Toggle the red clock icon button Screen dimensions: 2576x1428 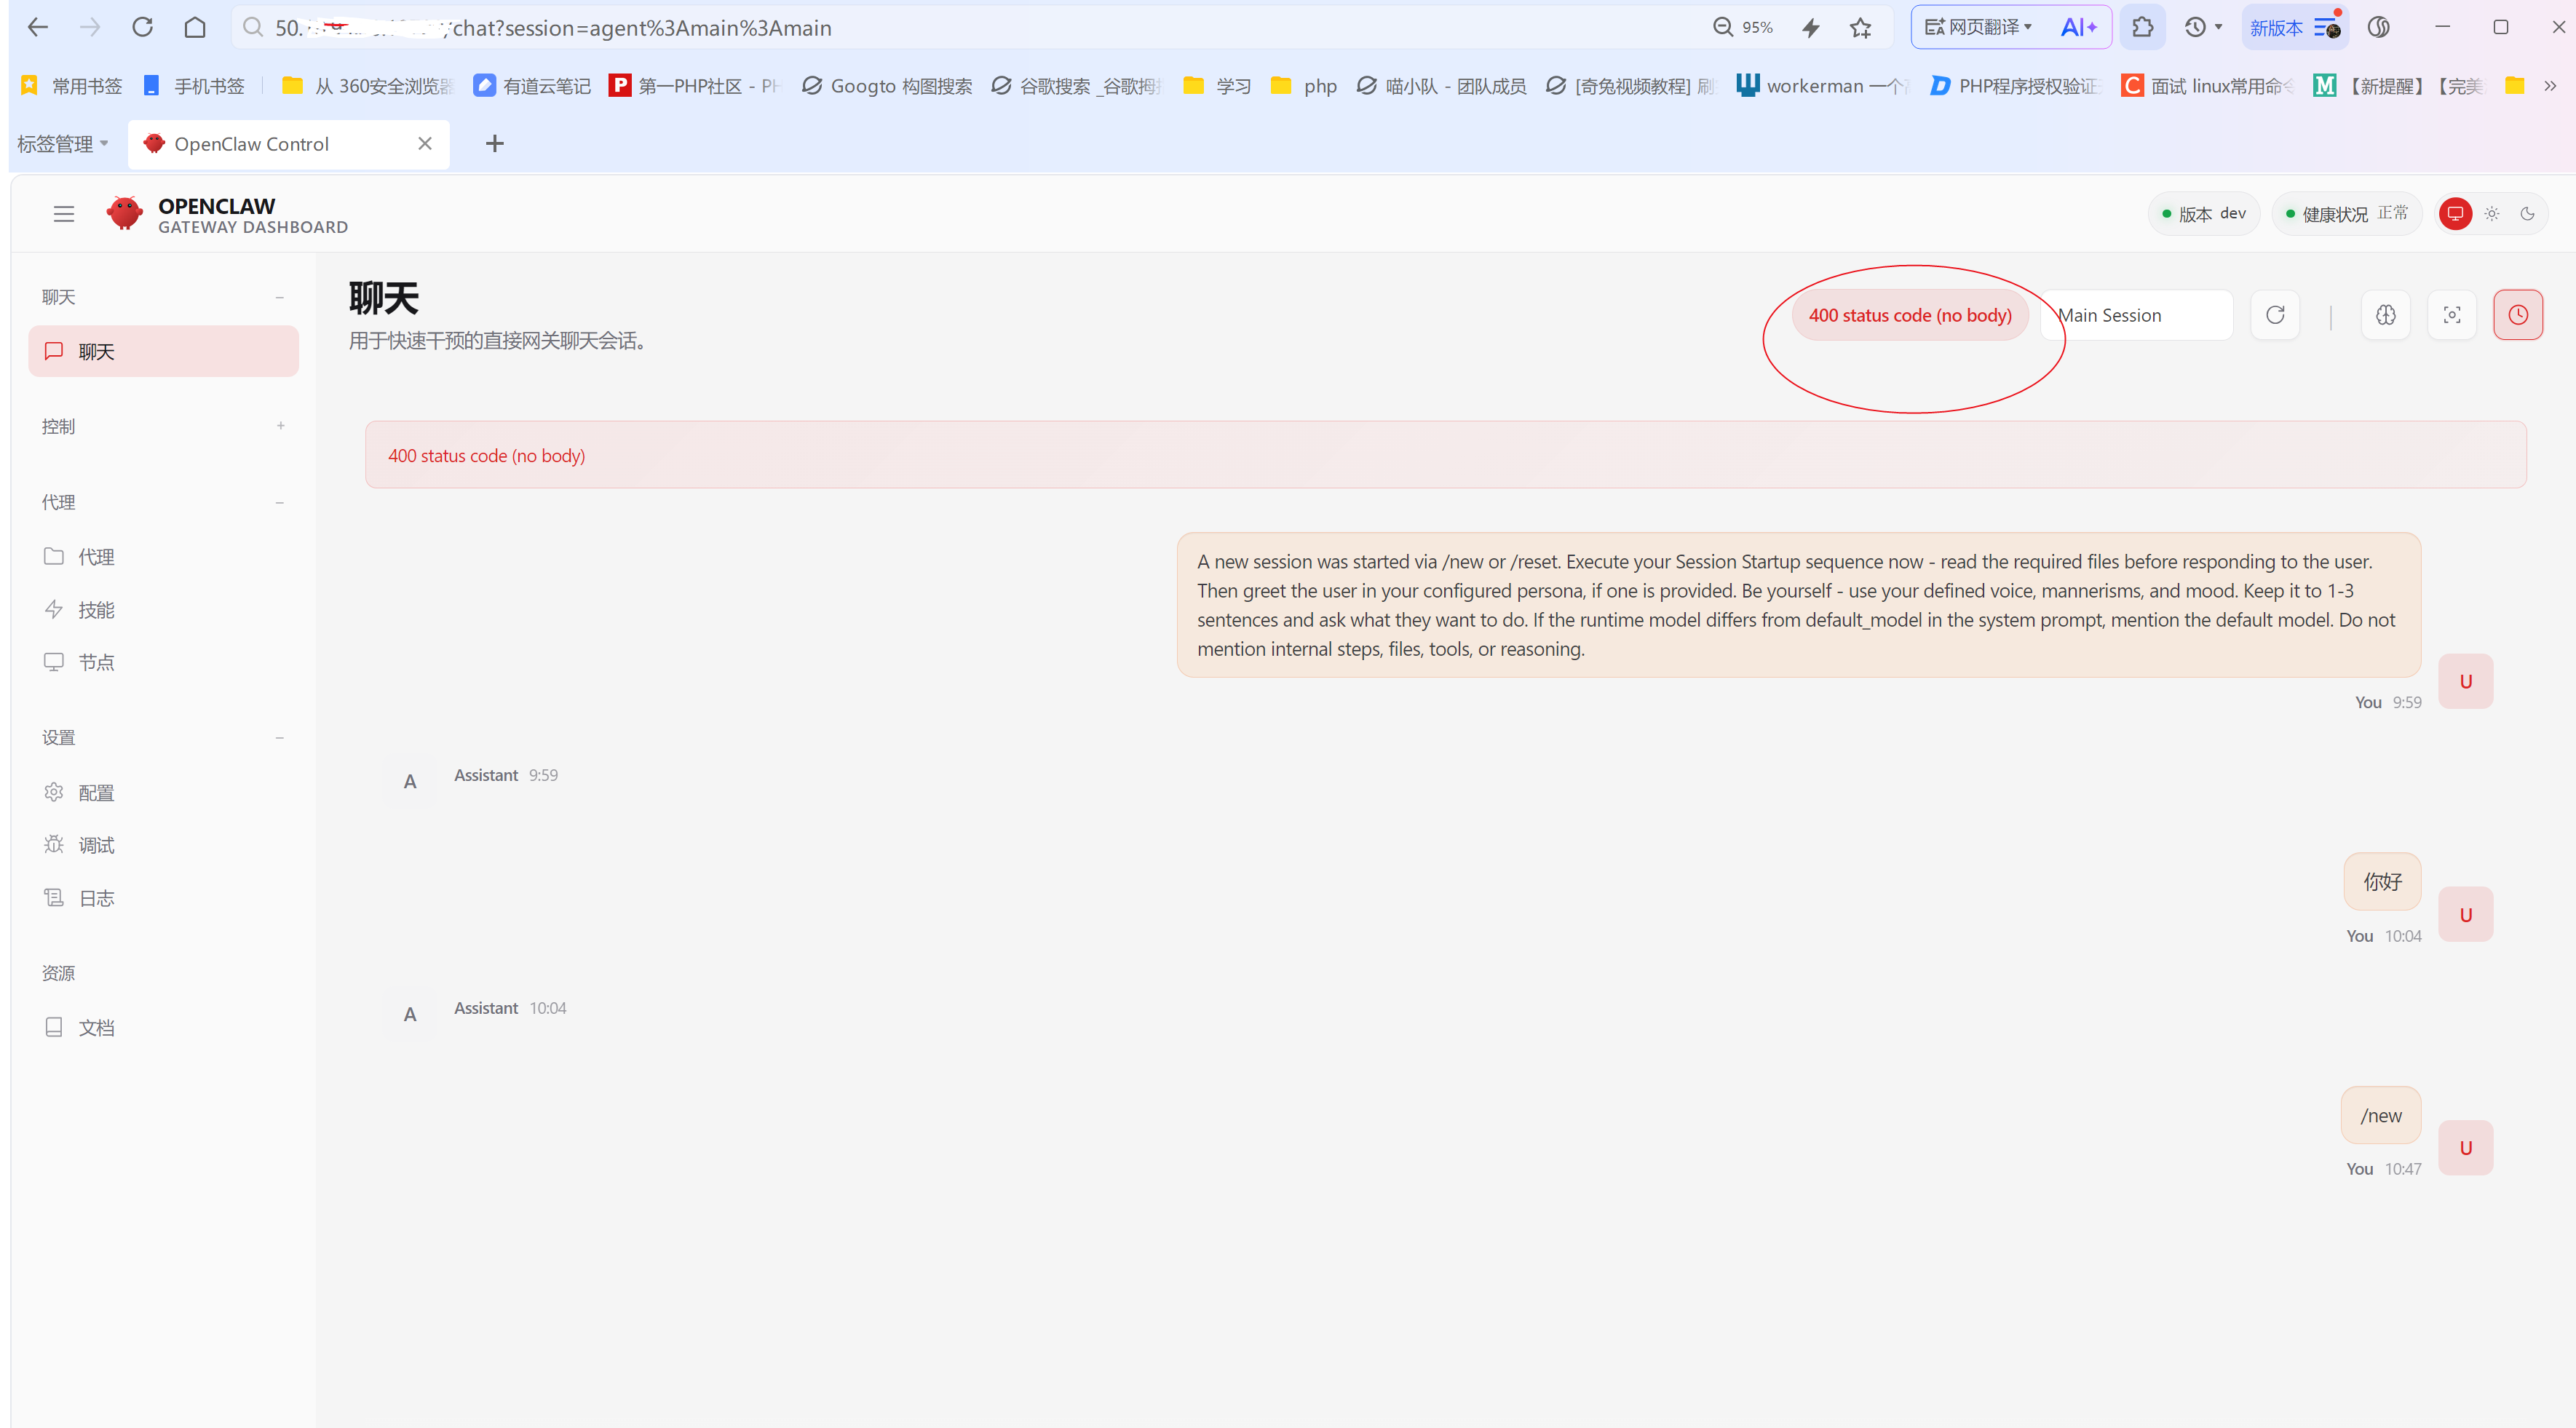click(x=2517, y=315)
